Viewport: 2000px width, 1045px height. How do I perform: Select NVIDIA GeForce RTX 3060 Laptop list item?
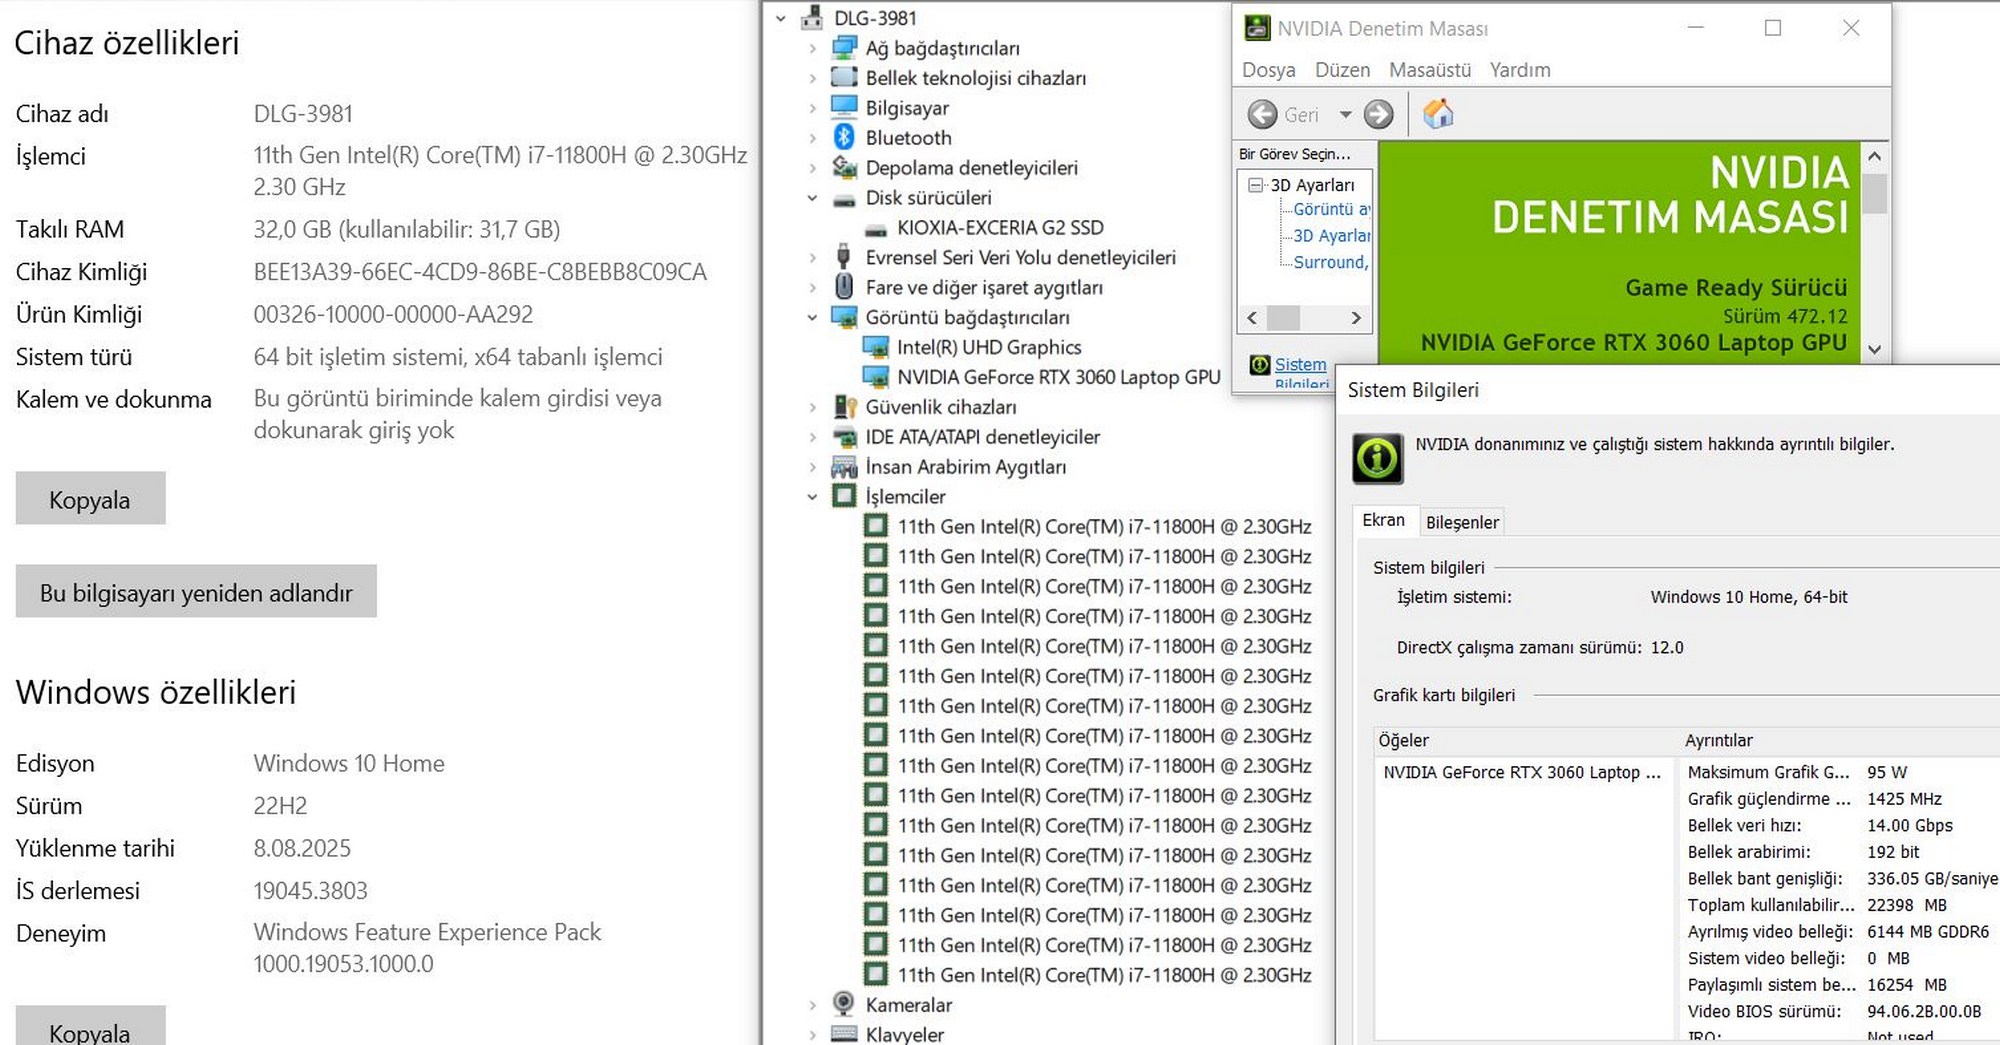coord(1522,772)
